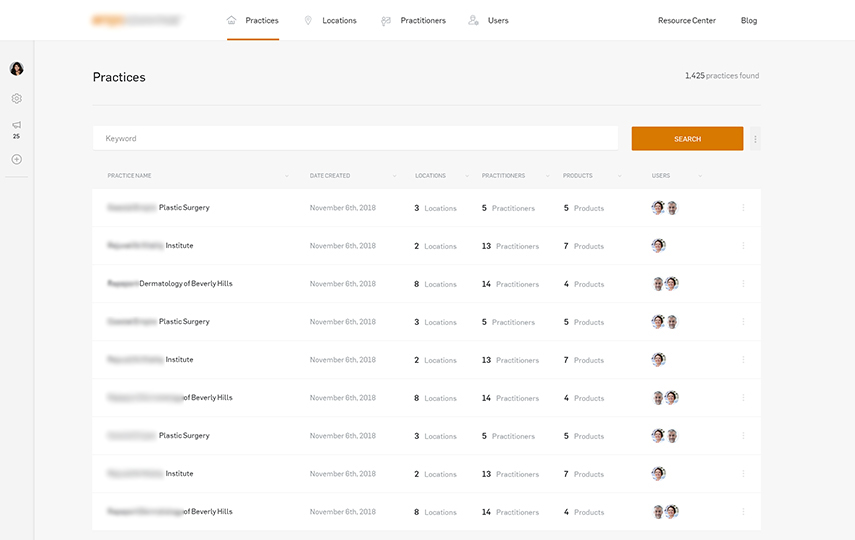Click user avatar in third Institute row
This screenshot has width=855, height=540.
659,473
